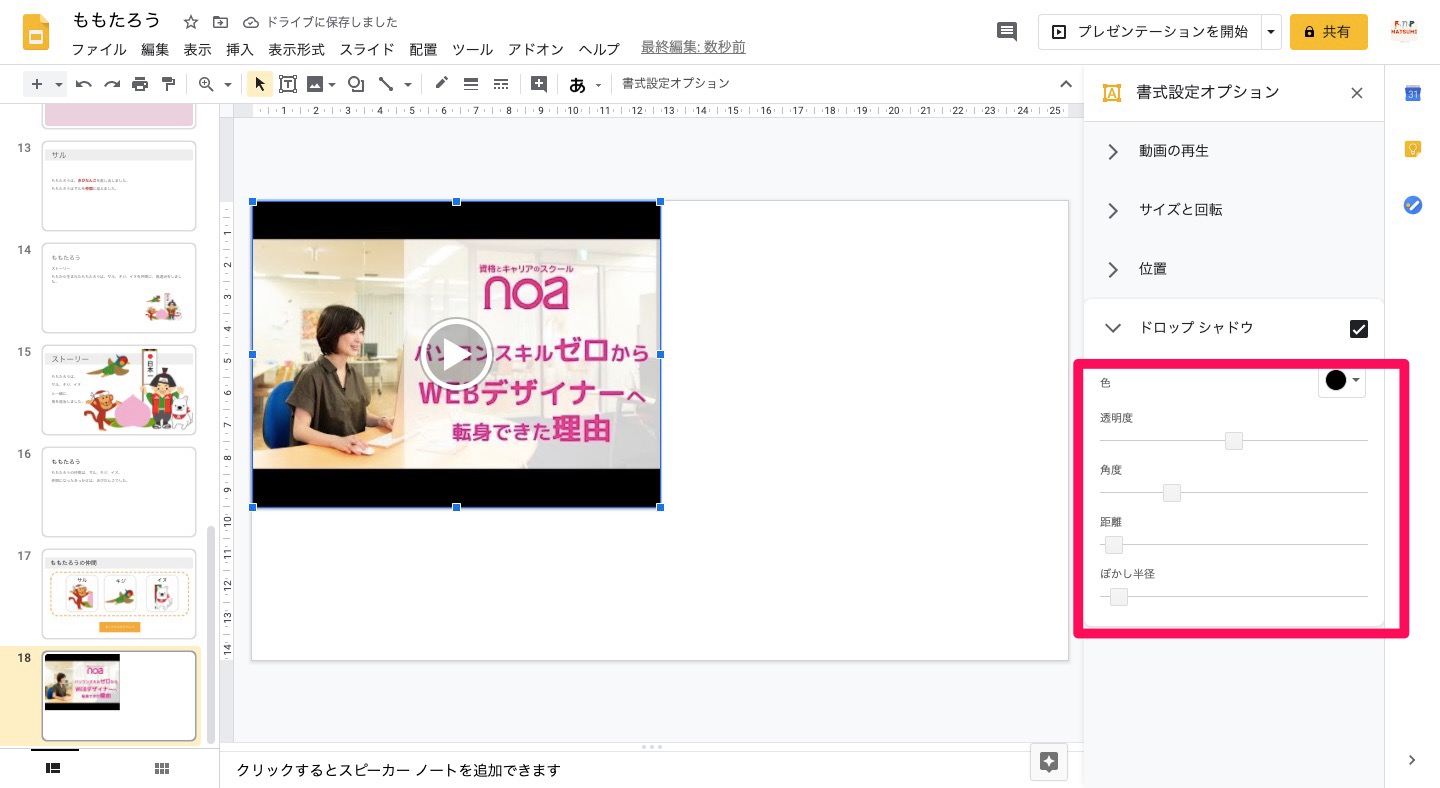The height and width of the screenshot is (788, 1440).
Task: Adjust the 透明度 slider handle
Action: (x=1234, y=441)
